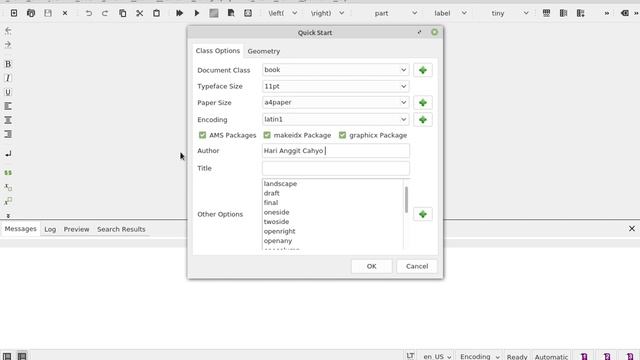Click into the empty Title field
Screen dimensions: 640x360
pyautogui.click(x=336, y=168)
